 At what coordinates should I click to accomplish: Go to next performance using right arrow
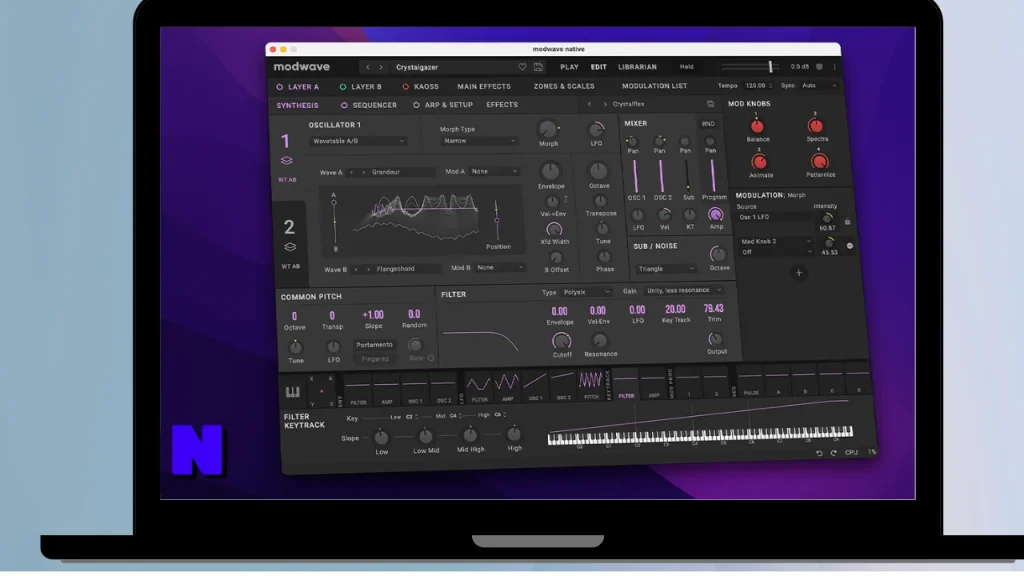click(x=381, y=67)
